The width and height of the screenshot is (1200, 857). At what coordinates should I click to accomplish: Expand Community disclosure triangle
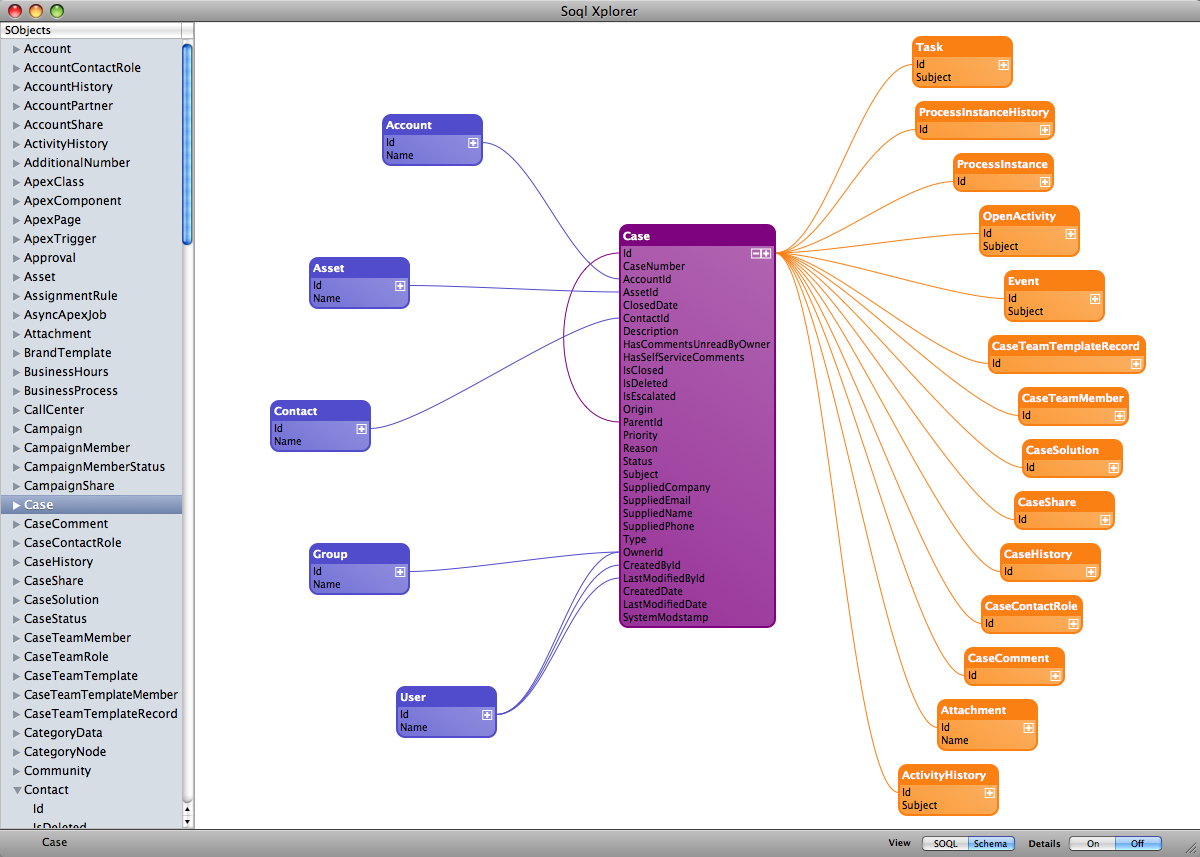tap(16, 771)
